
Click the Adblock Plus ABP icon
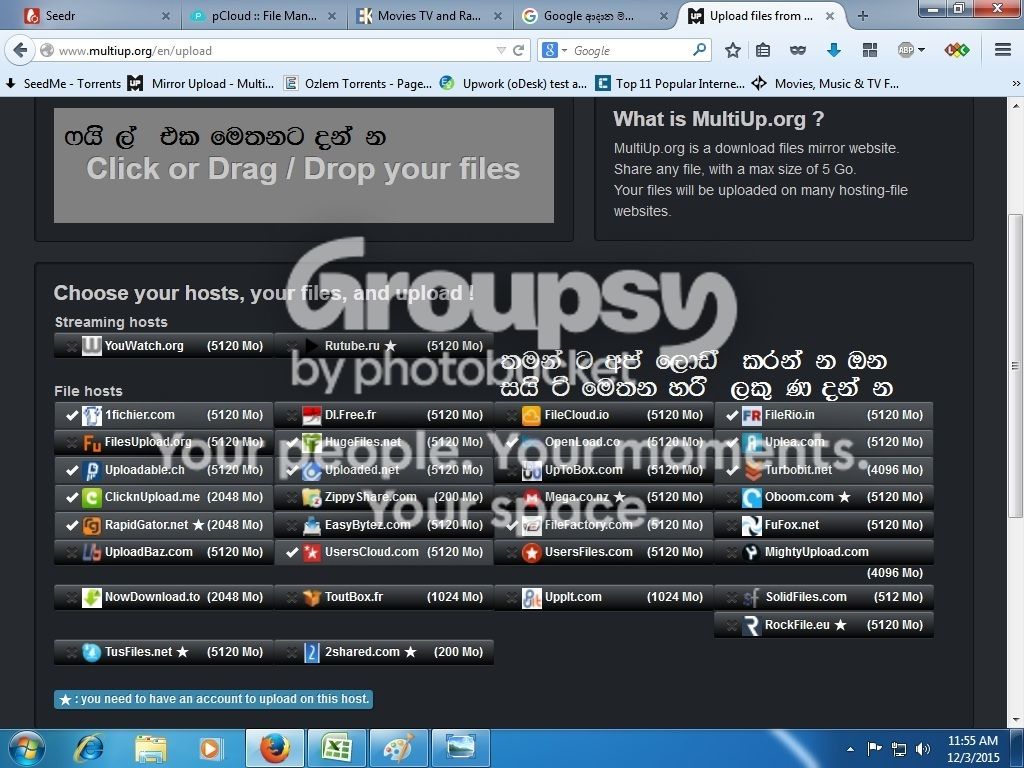(906, 50)
